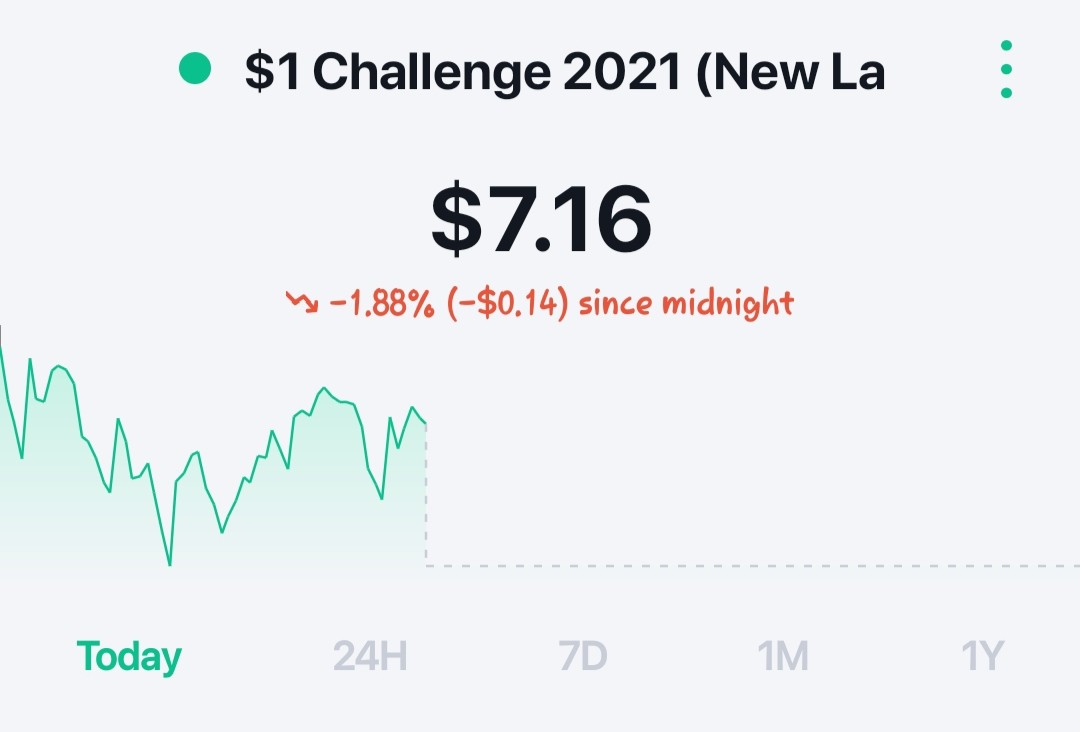Open the three-dot more options menu

[x=1006, y=69]
